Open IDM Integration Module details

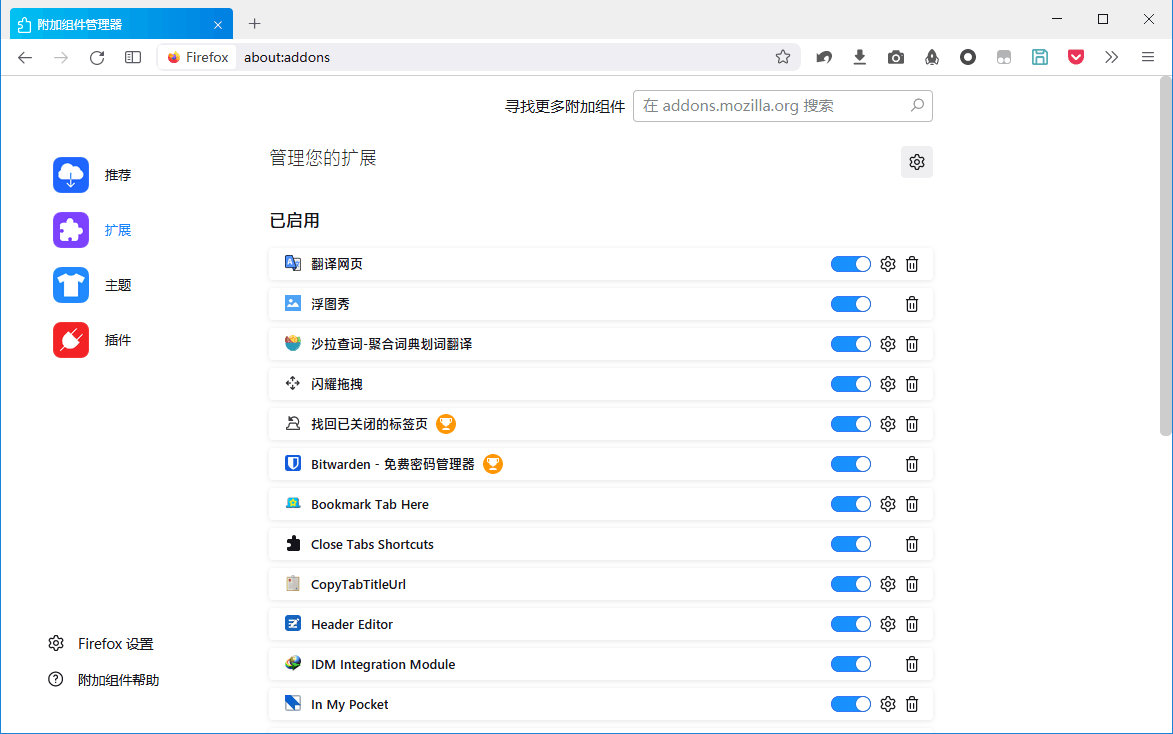(601, 664)
